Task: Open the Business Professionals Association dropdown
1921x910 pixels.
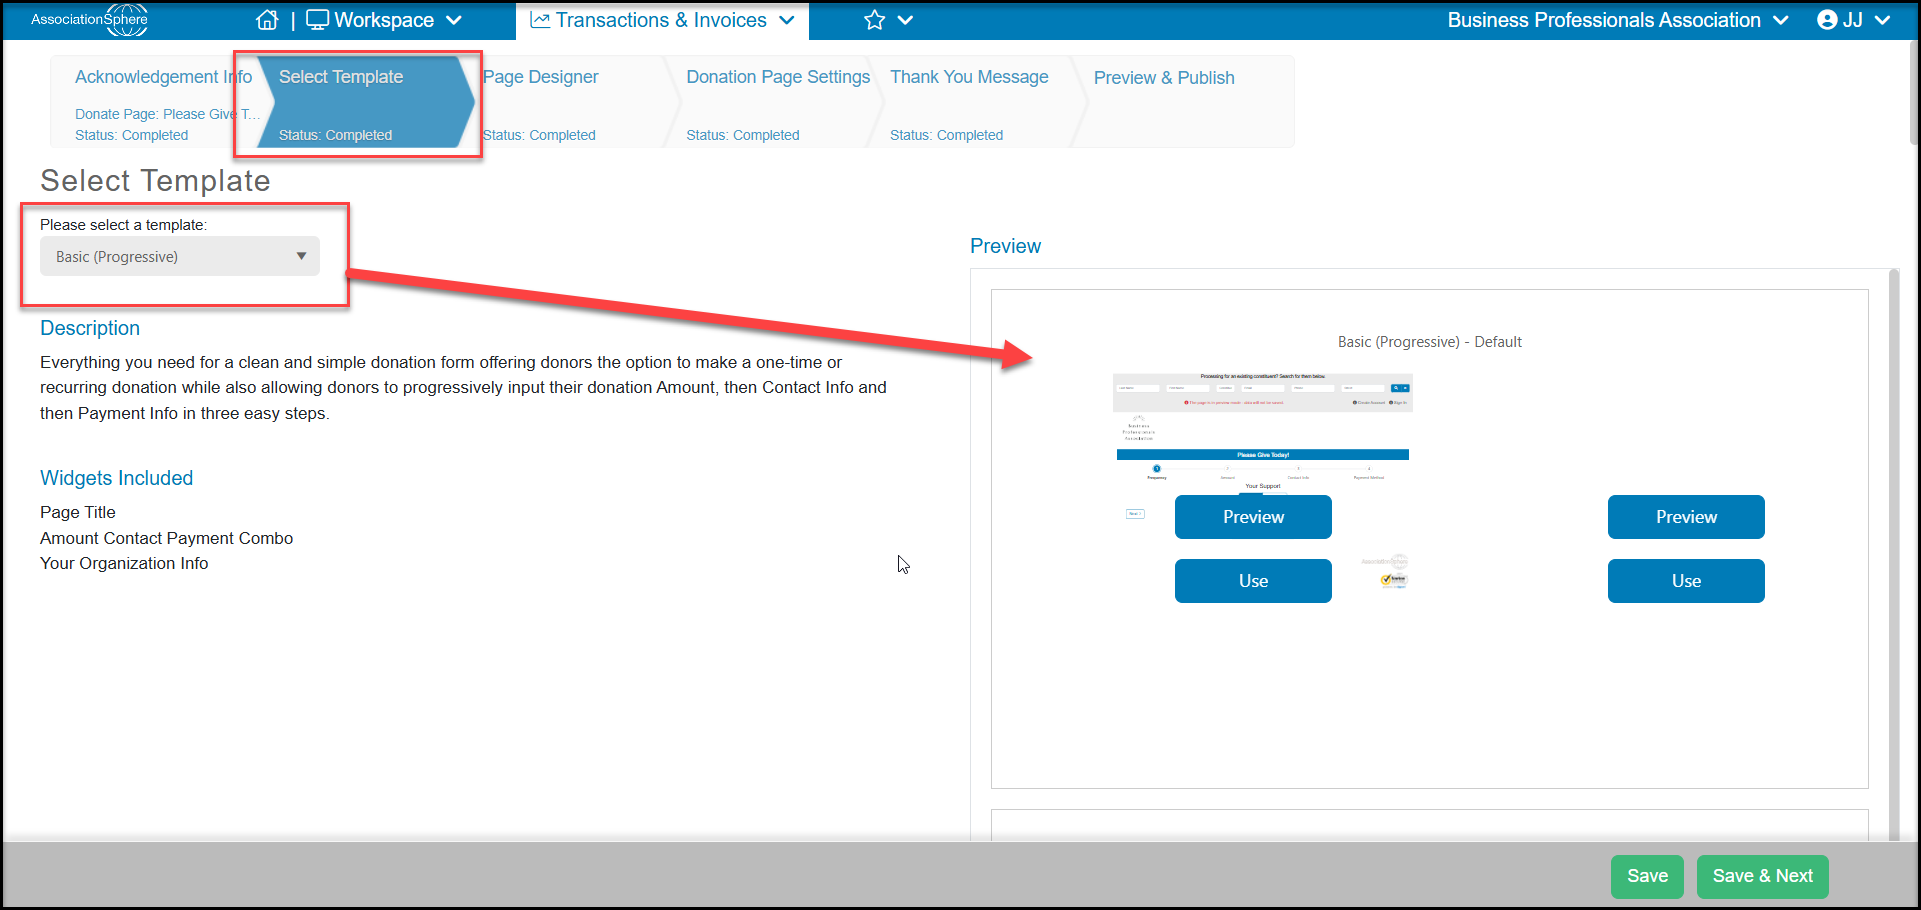Action: click(1617, 20)
